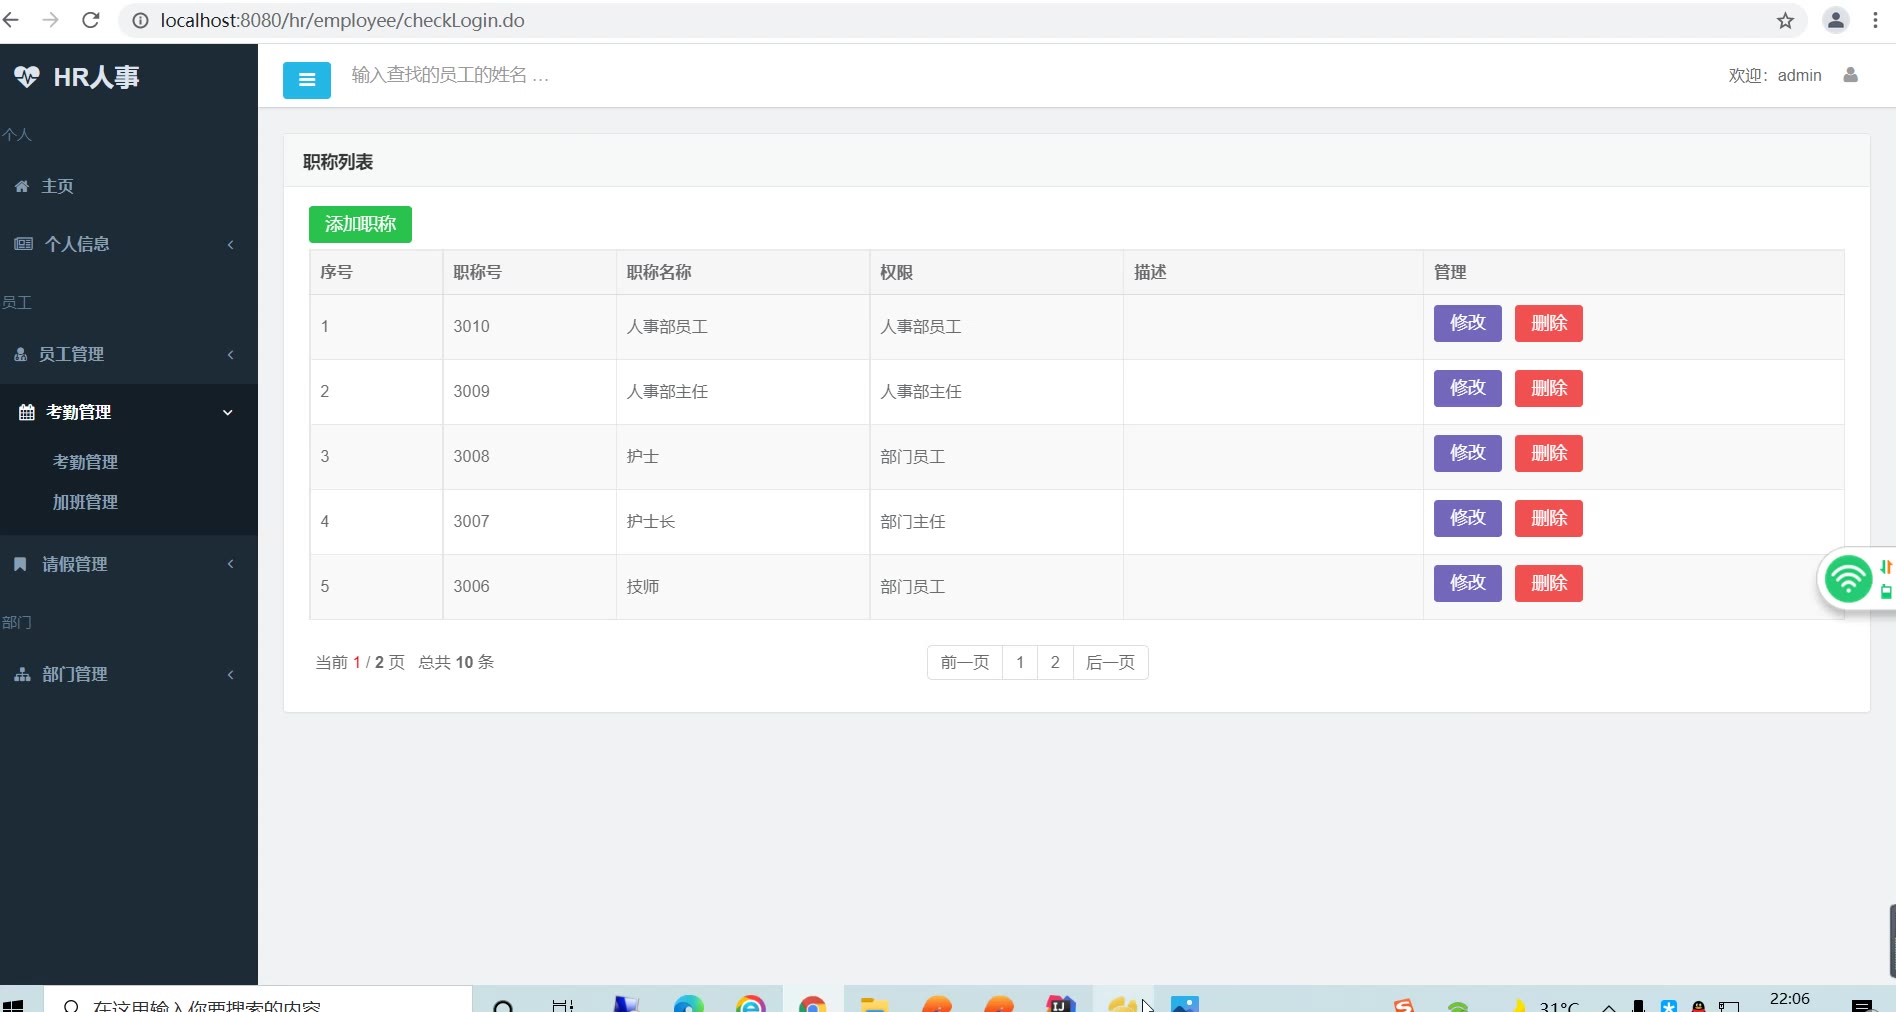Viewport: 1896px width, 1012px height.
Task: Delete the 护士长 row 3007
Action: (x=1548, y=518)
